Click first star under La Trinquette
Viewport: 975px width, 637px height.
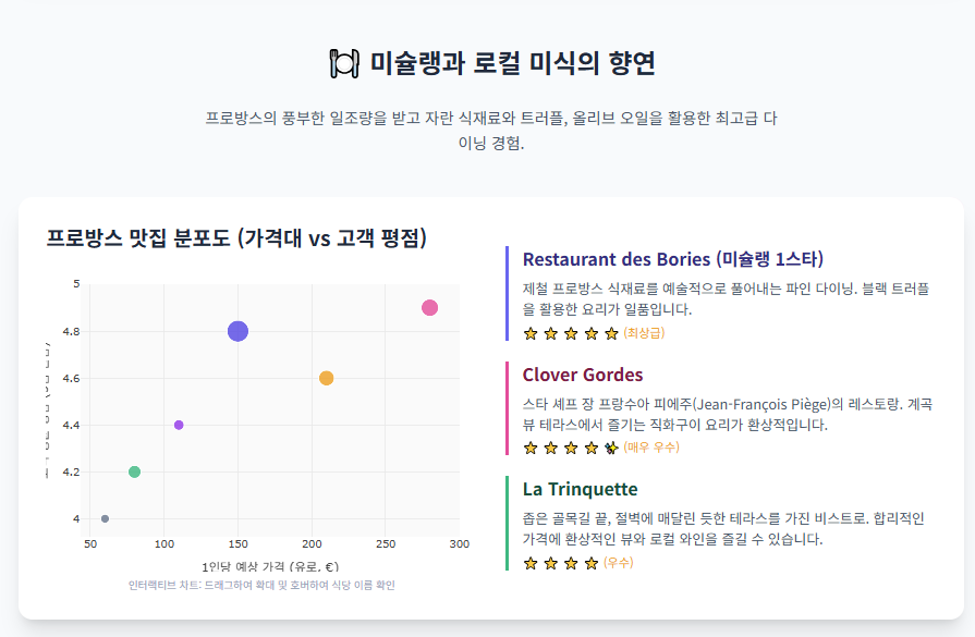point(530,564)
